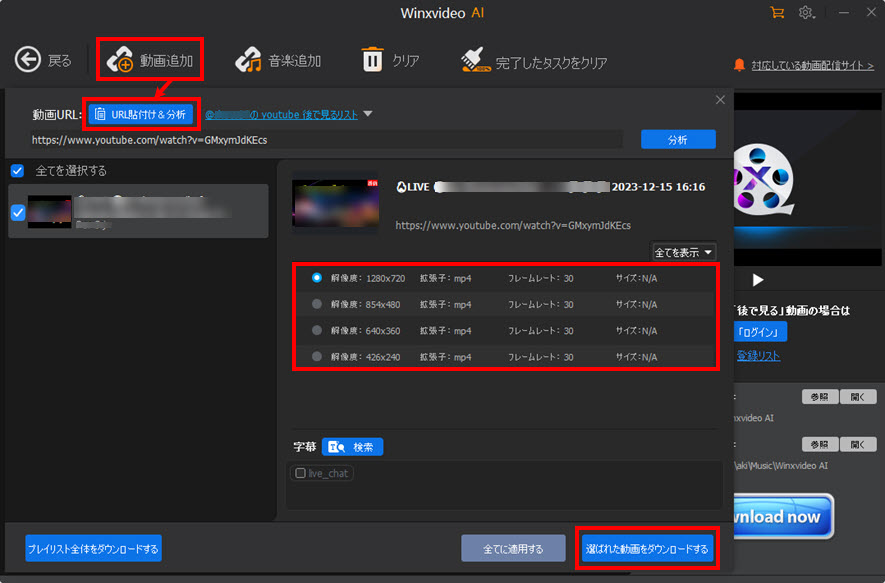Screen dimensions: 885x583
Task: Click the lower 参照 button for Music folder
Action: click(820, 444)
